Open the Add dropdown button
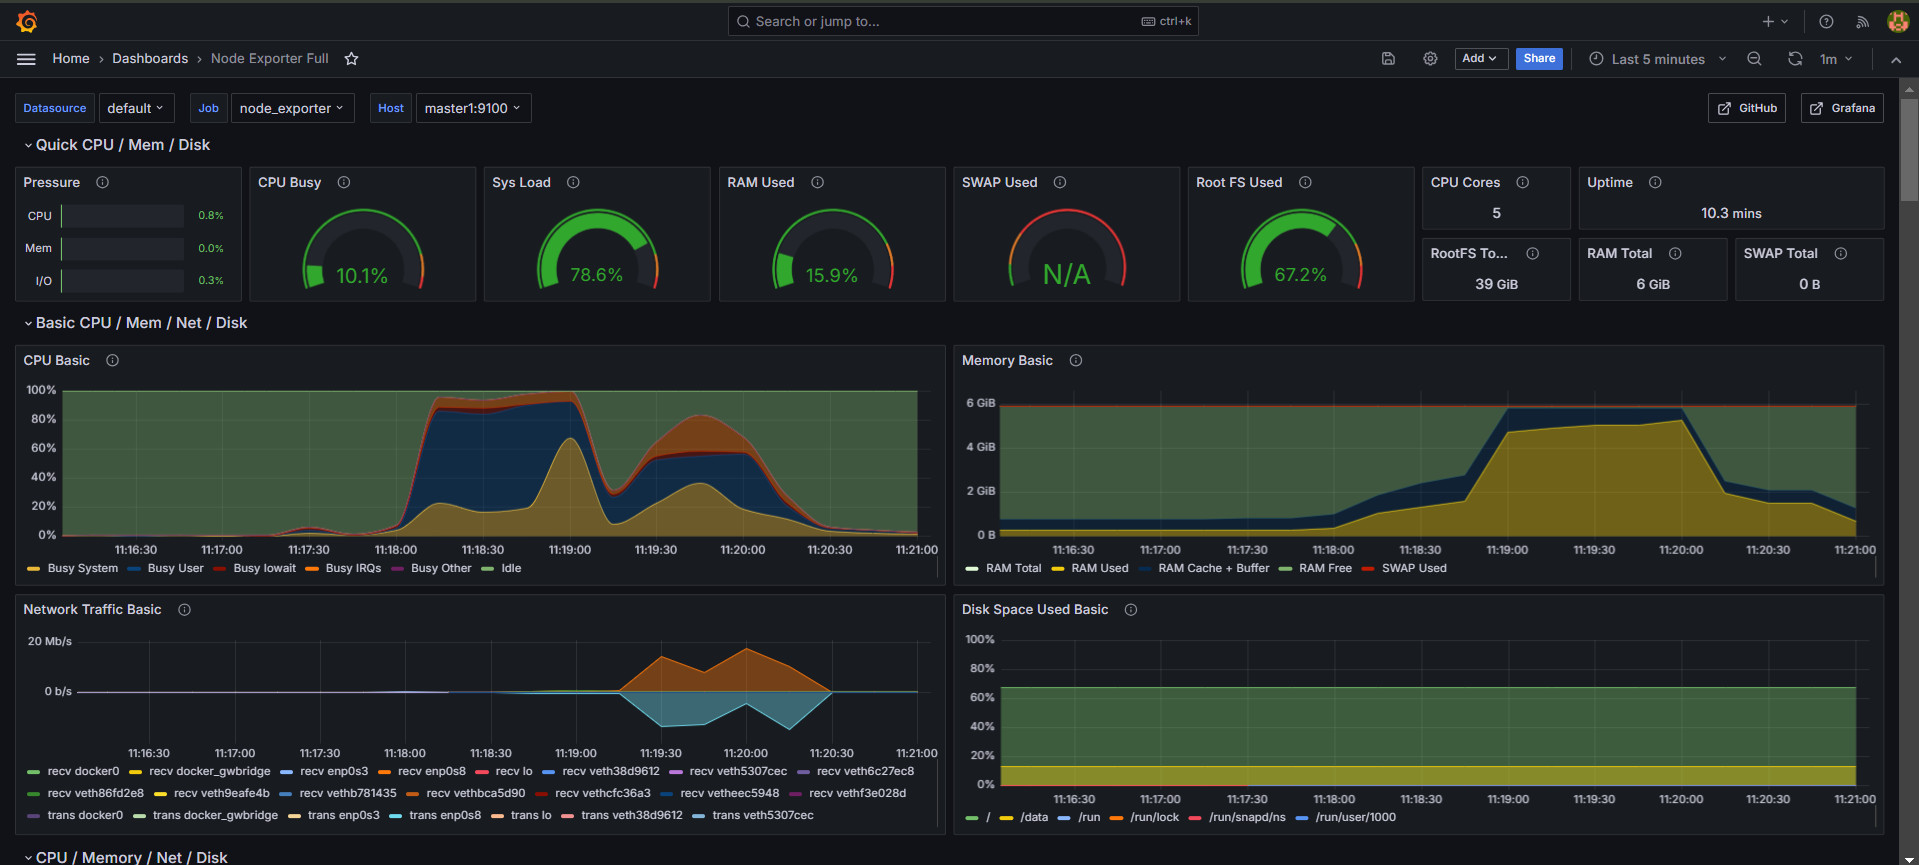The image size is (1919, 865). pyautogui.click(x=1480, y=59)
